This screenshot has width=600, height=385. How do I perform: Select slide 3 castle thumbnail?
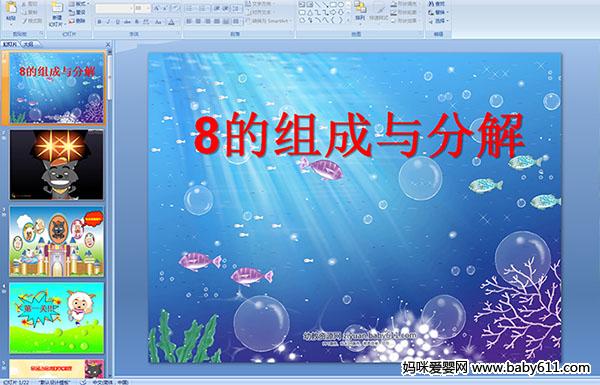point(57,241)
